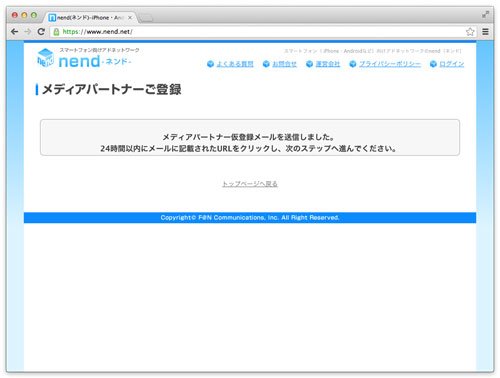Open the ログイン link

452,64
